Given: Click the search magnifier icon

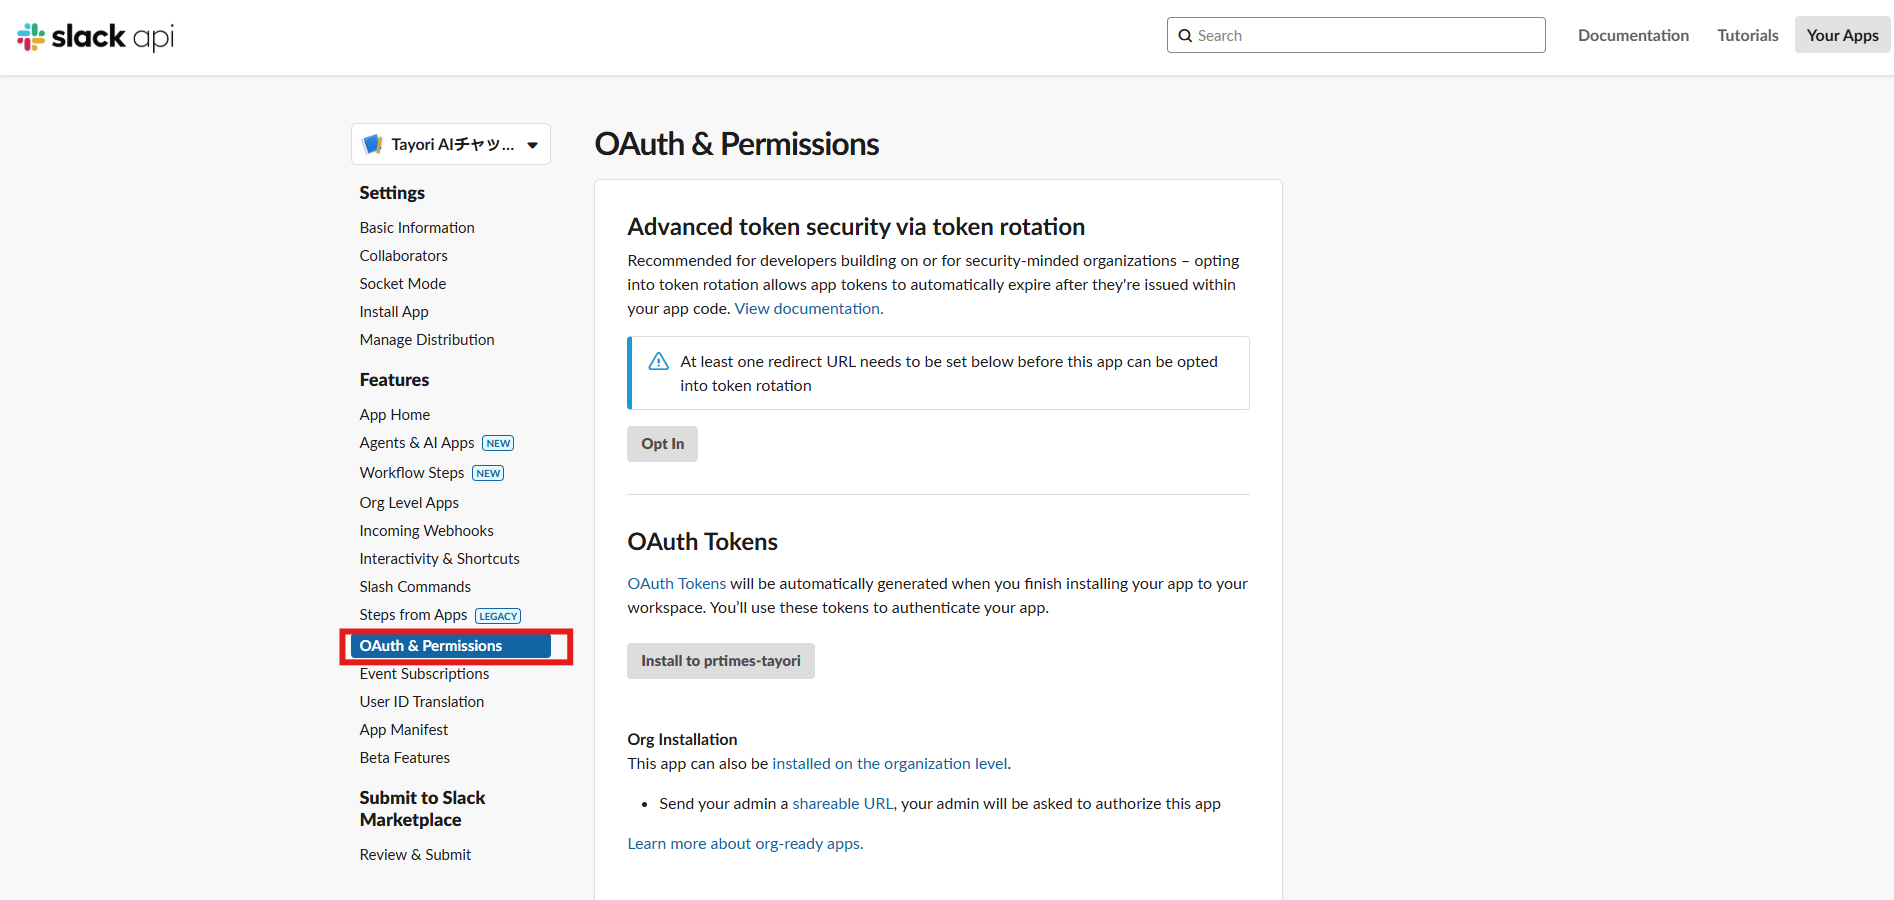Looking at the screenshot, I should [1185, 36].
